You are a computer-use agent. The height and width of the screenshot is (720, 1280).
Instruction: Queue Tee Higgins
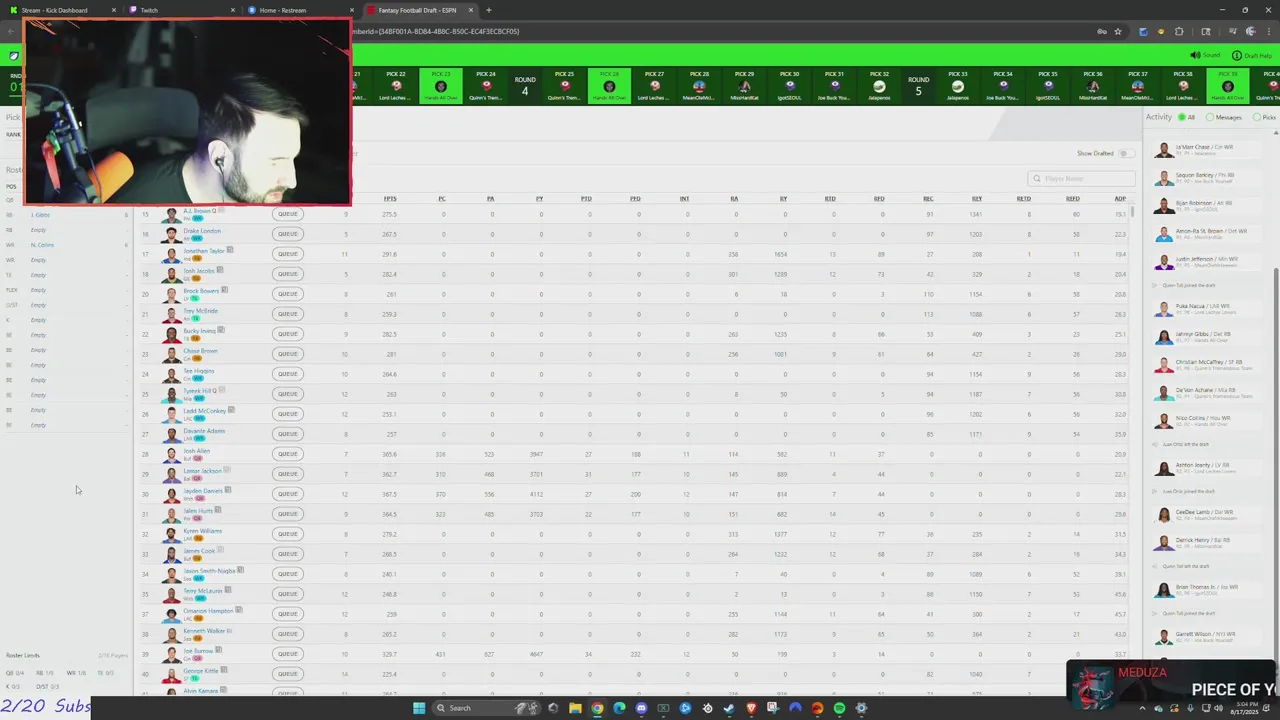(x=288, y=374)
